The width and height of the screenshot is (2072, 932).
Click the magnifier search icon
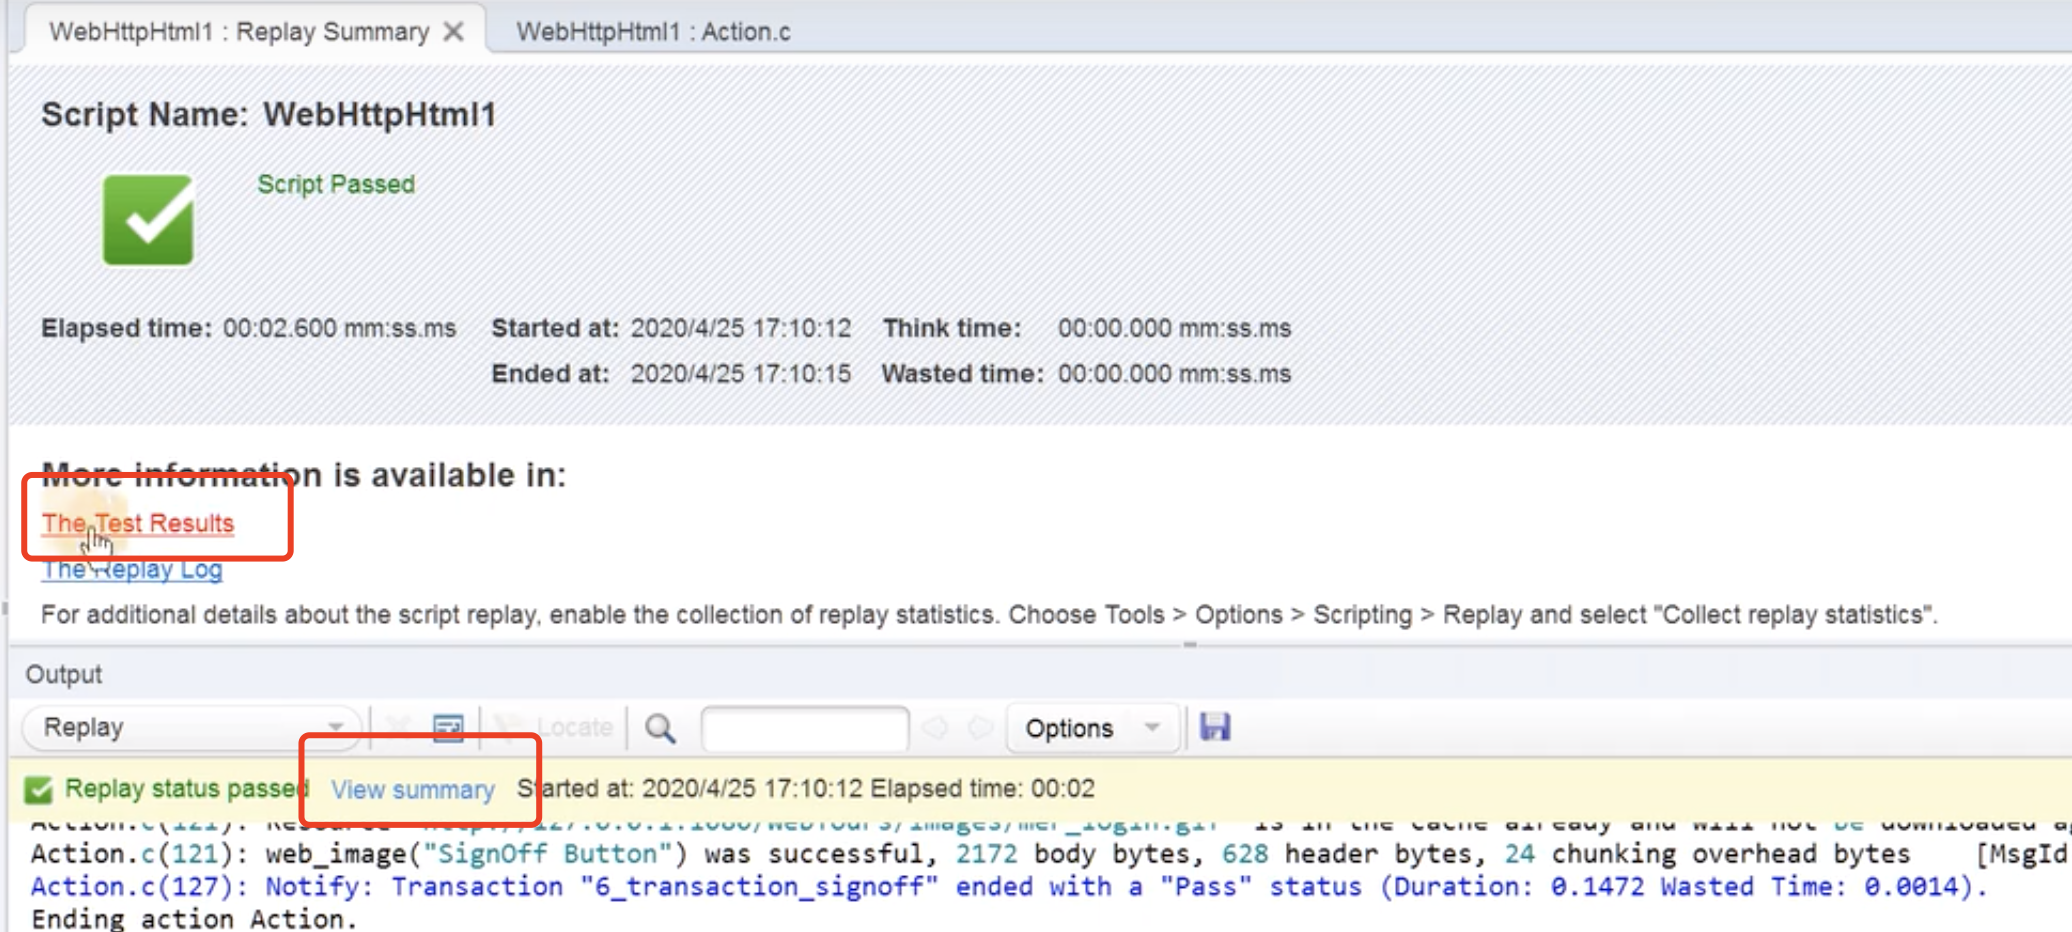tap(660, 727)
